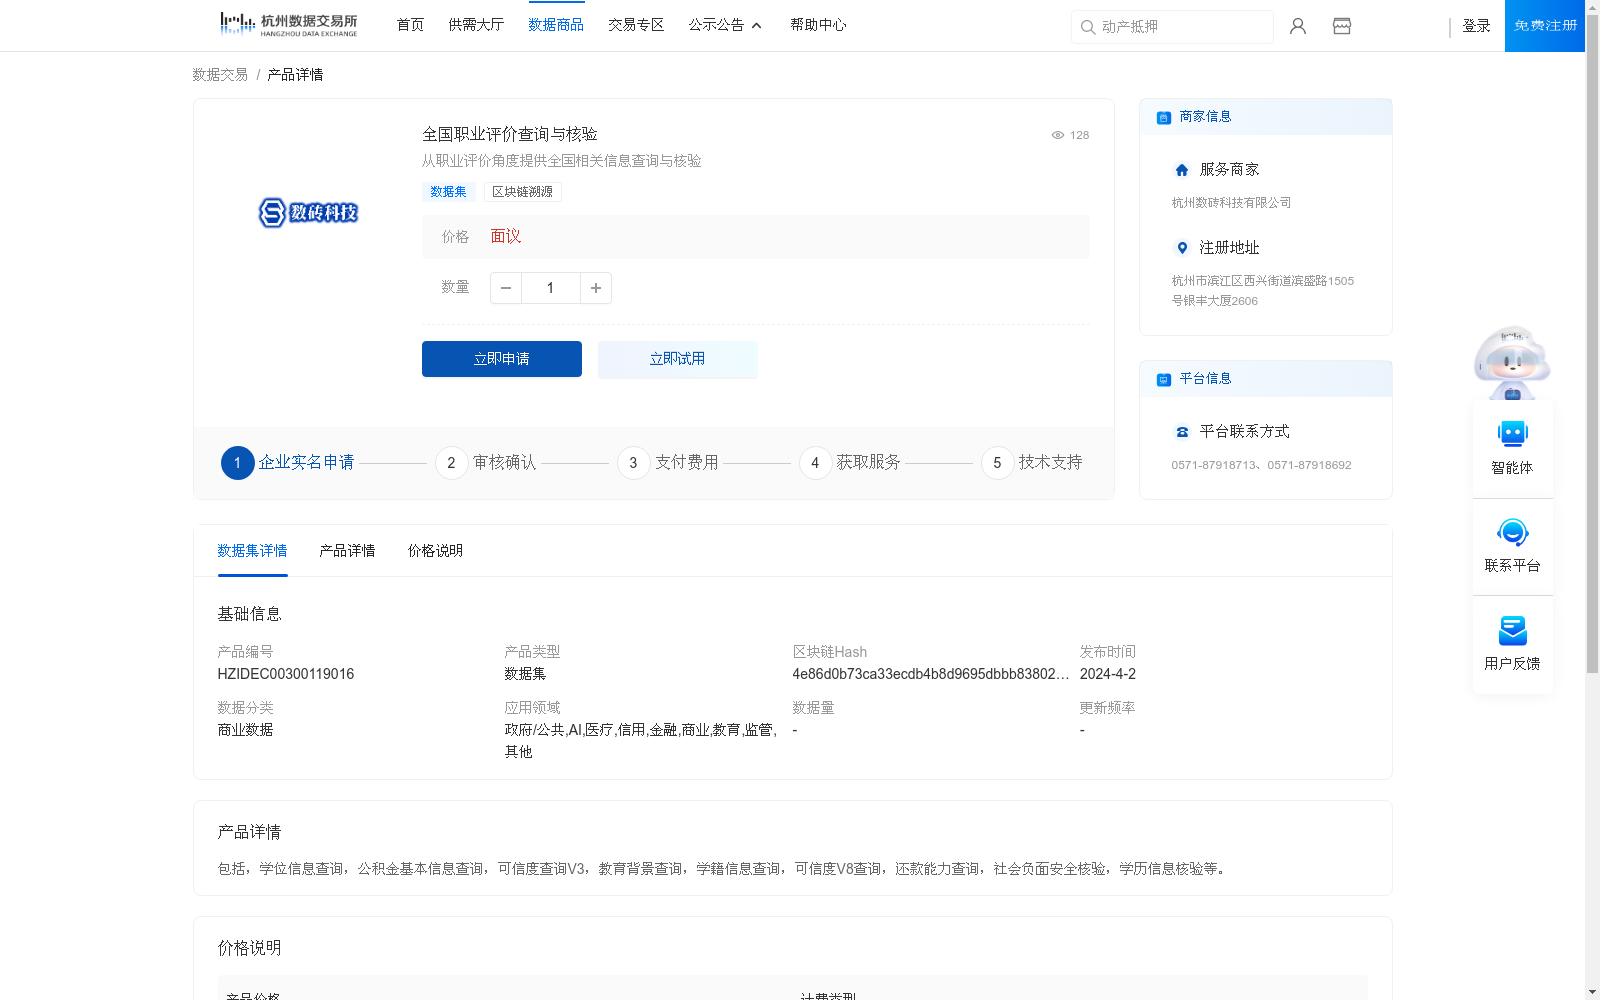Click the 免费注册 button
Image resolution: width=1600 pixels, height=1000 pixels.
click(x=1545, y=26)
